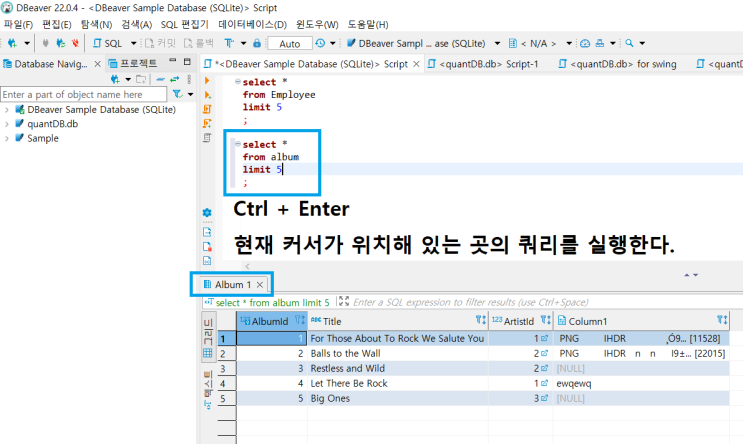Screen dimensions: 743x444
Task: Open a new SQL editor with SQL button
Action: pyautogui.click(x=108, y=43)
